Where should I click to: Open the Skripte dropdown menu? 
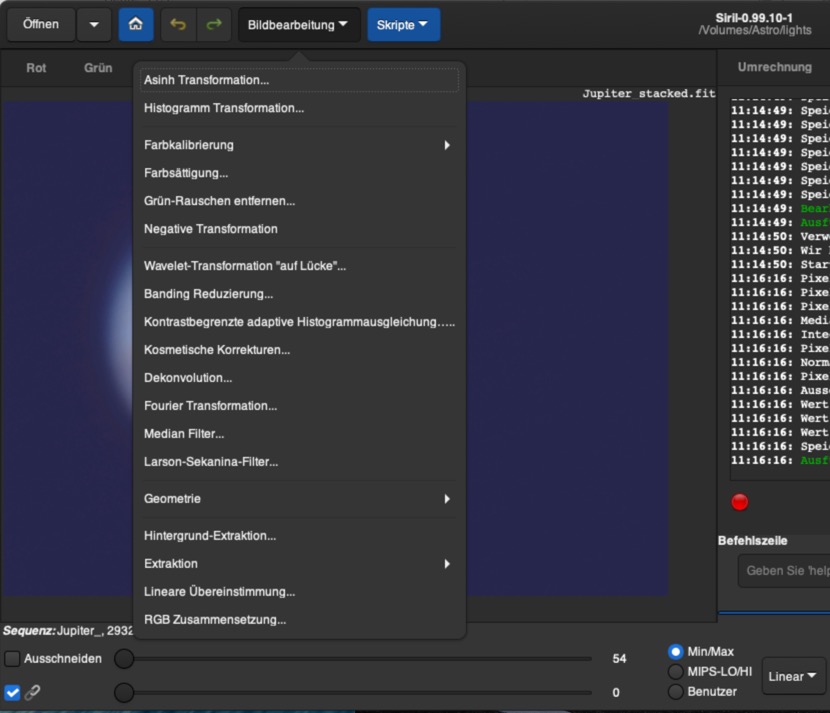[x=403, y=24]
